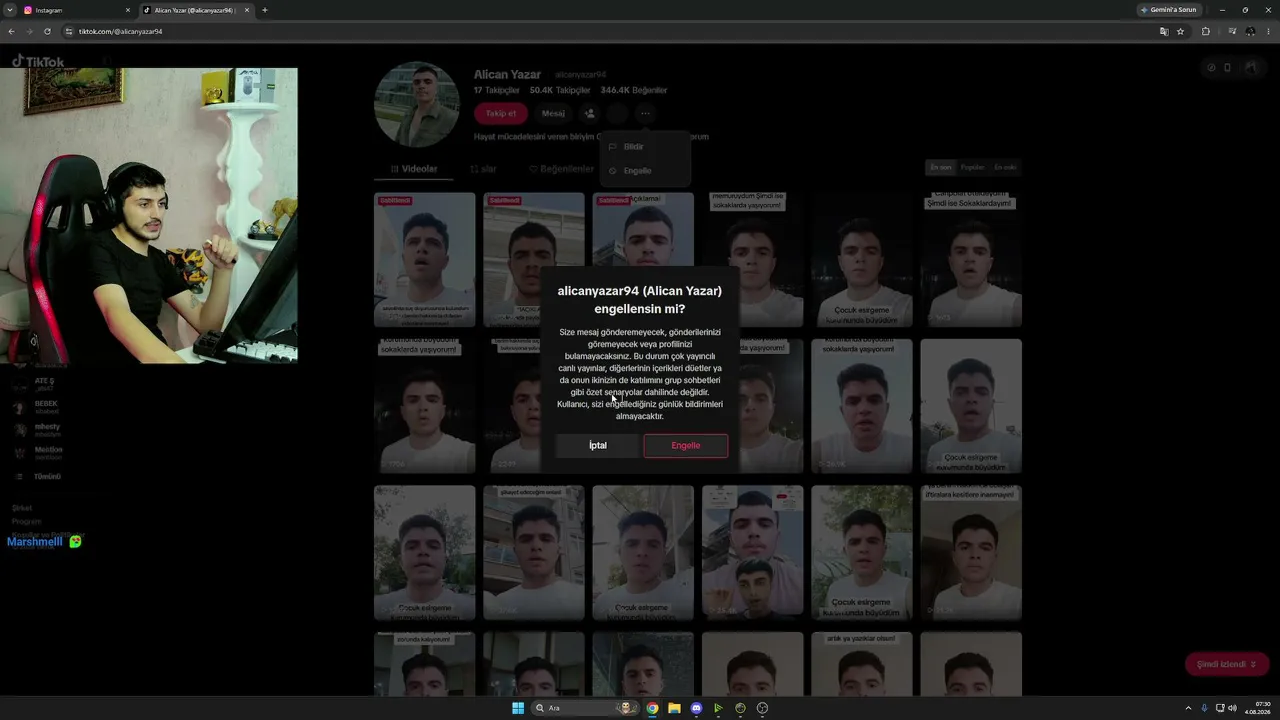Image resolution: width=1280 pixels, height=720 pixels.
Task: Open OBS Studio from the taskbar
Action: tap(763, 708)
